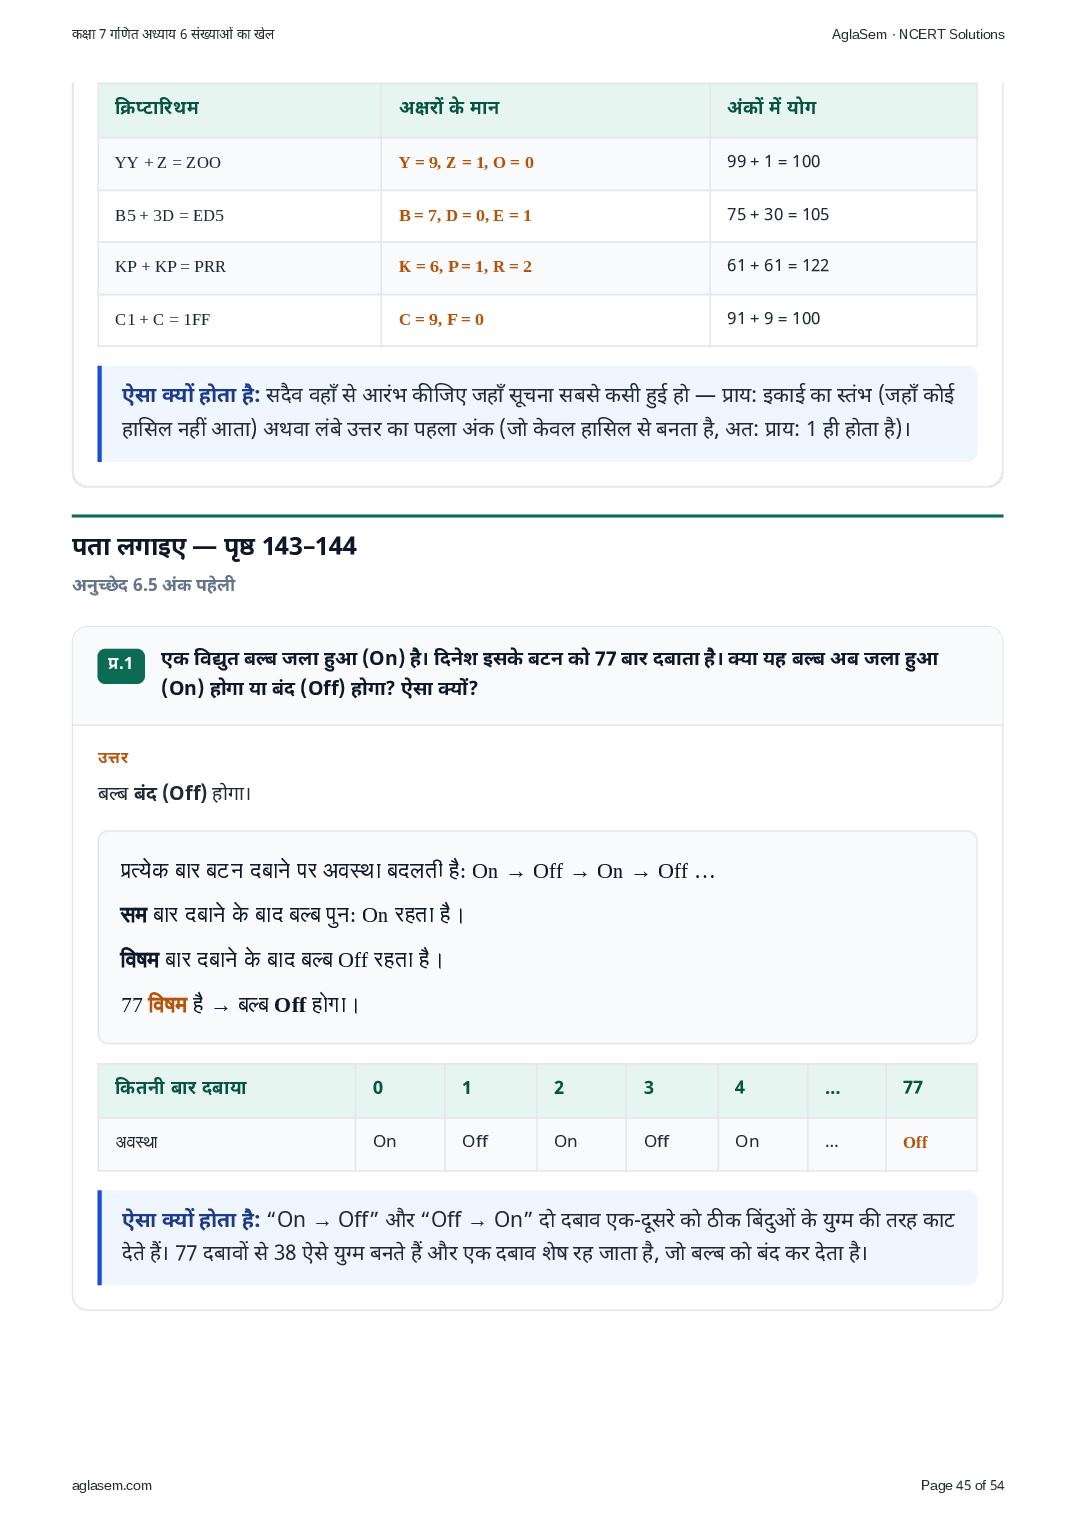Click the aglasem.com footer link
Image resolution: width=1076 pixels, height=1522 pixels.
(112, 1485)
